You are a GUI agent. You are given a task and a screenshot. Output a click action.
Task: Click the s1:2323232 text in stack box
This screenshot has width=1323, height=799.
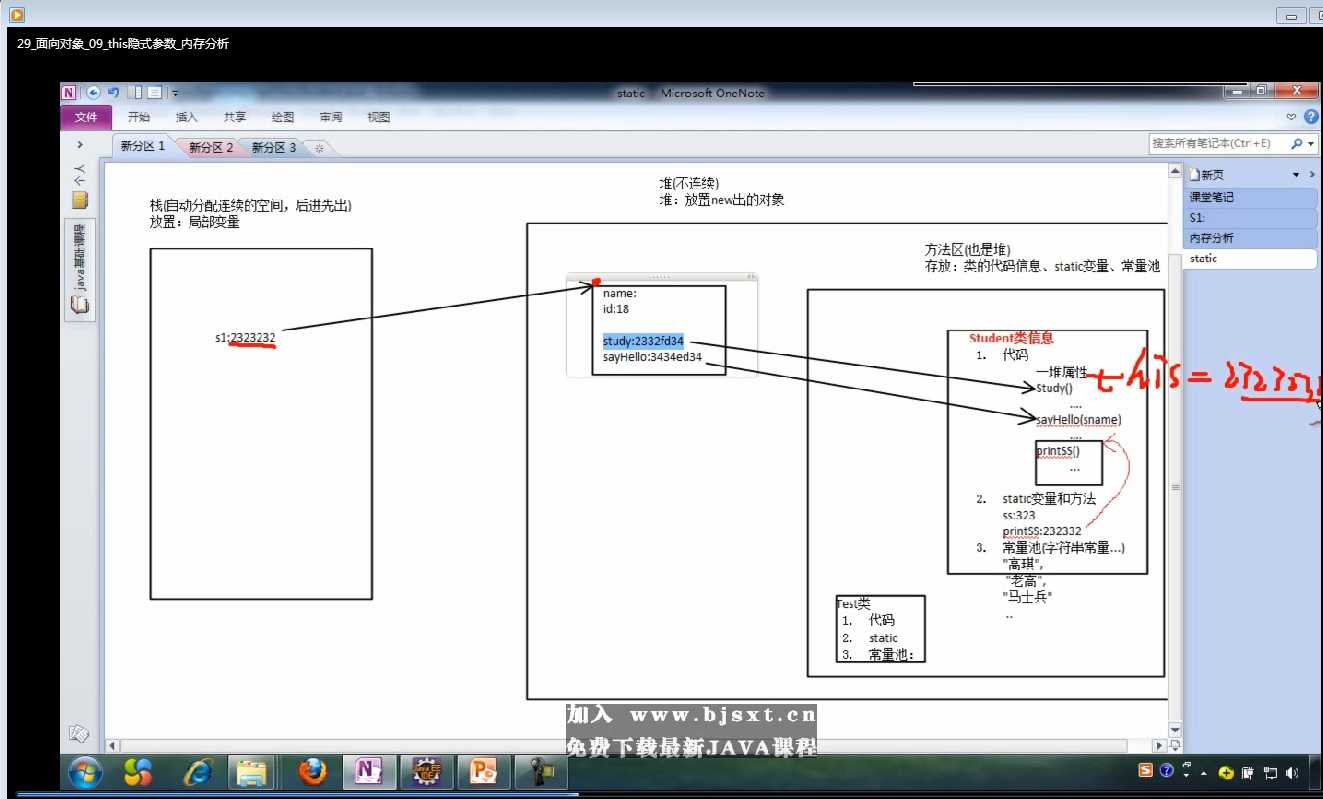245,338
